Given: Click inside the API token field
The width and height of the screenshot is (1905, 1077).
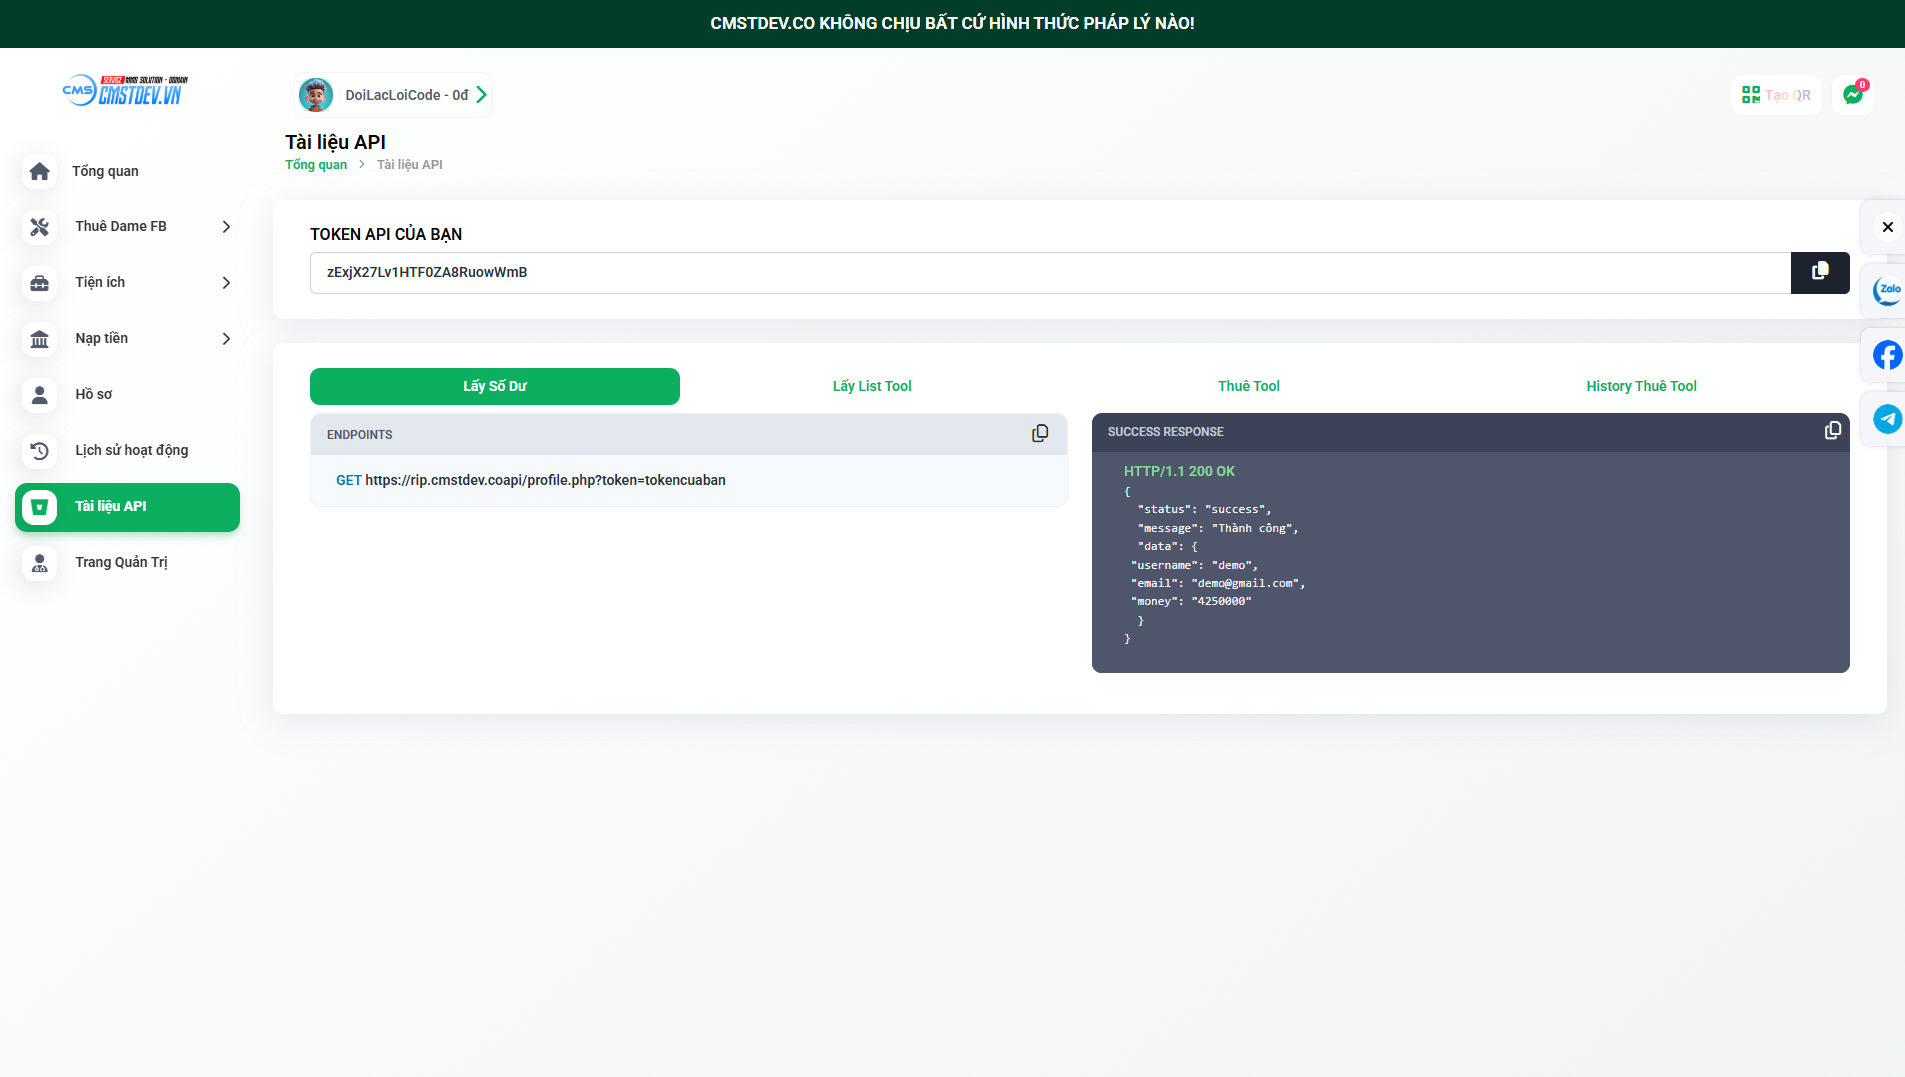Looking at the screenshot, I should coord(1050,273).
